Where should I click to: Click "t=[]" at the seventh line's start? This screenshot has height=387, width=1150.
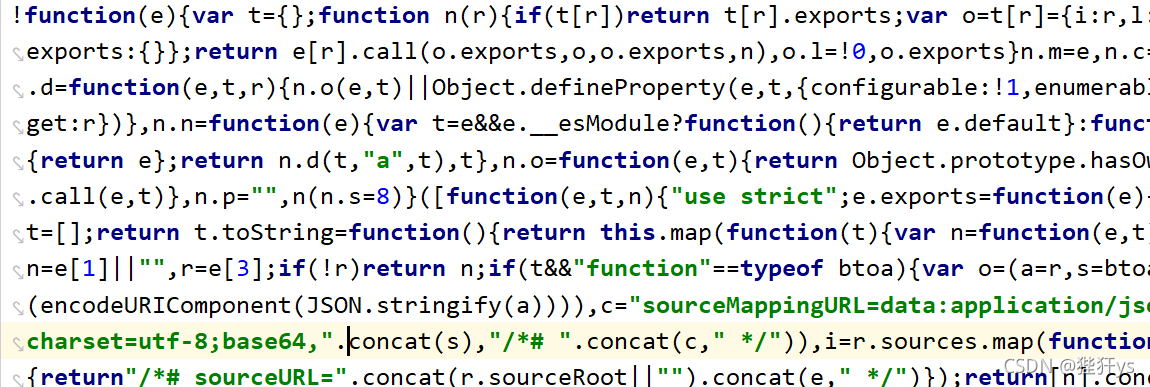coord(54,233)
